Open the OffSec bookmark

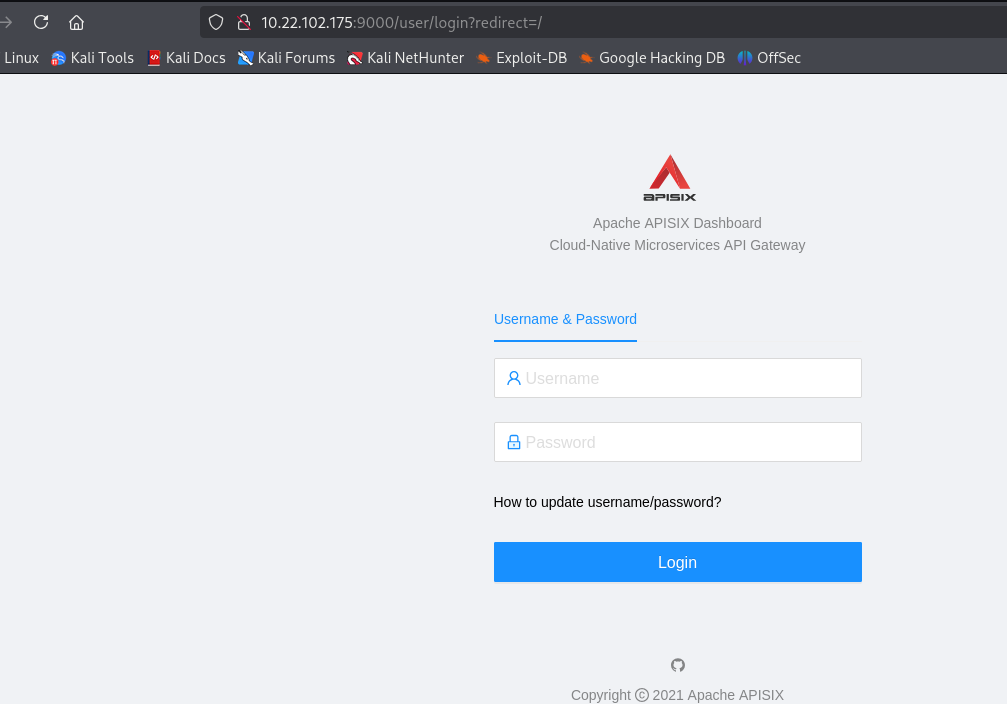click(x=769, y=58)
